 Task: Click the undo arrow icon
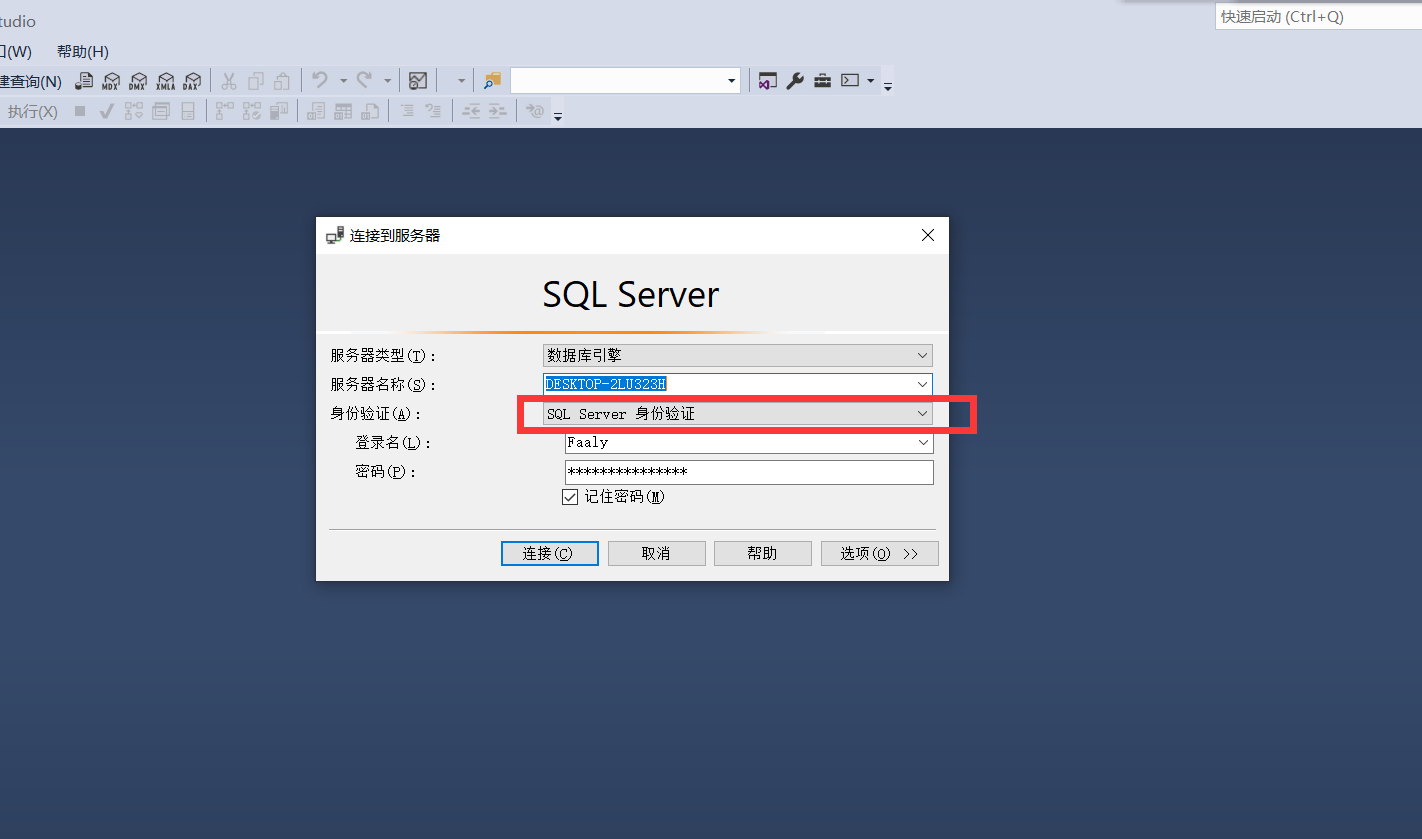point(321,80)
